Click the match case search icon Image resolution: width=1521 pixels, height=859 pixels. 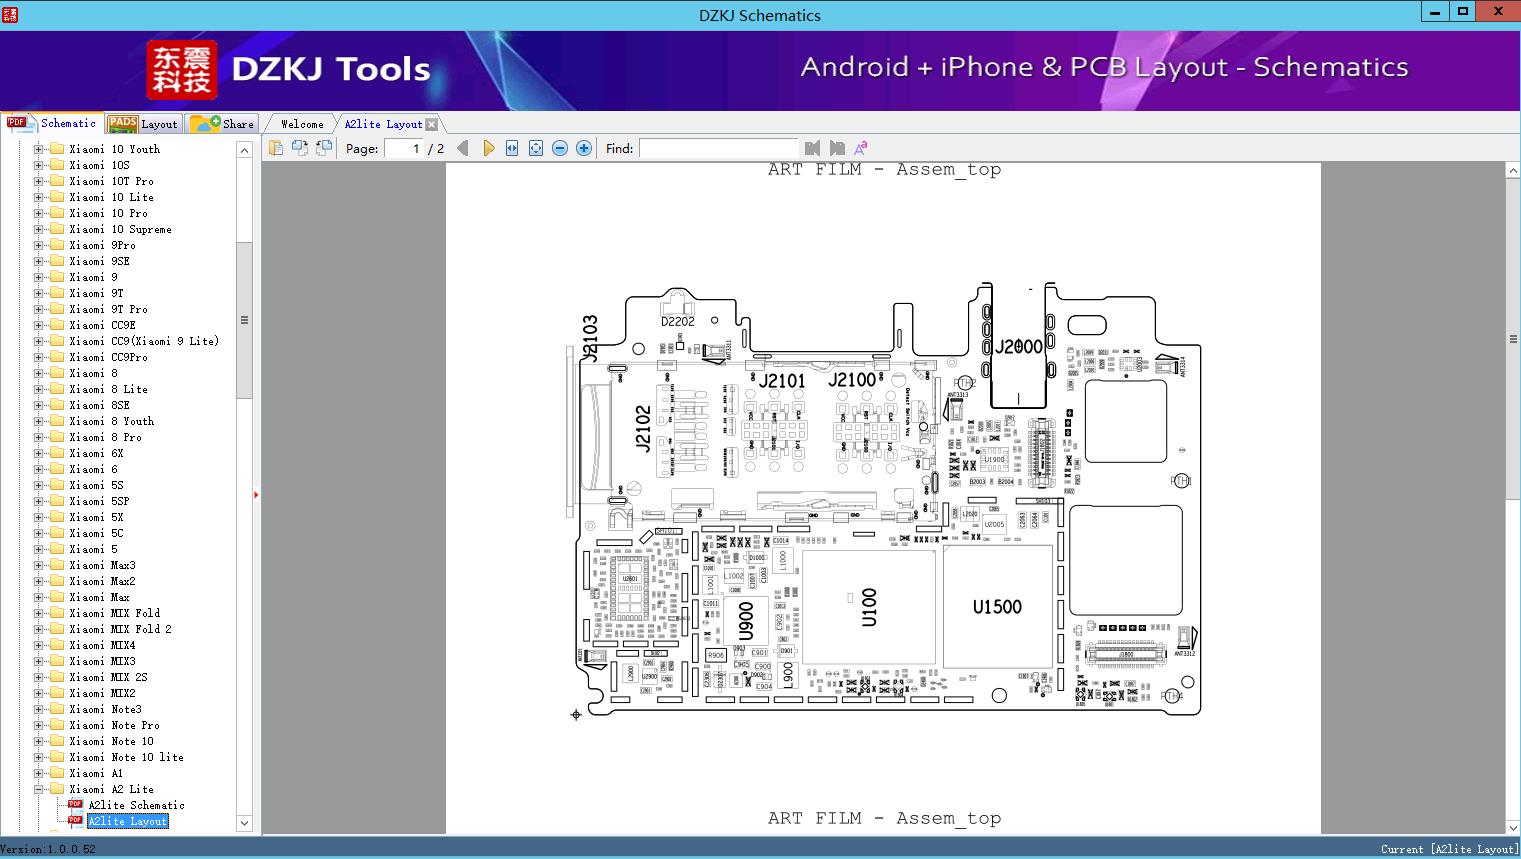(860, 148)
